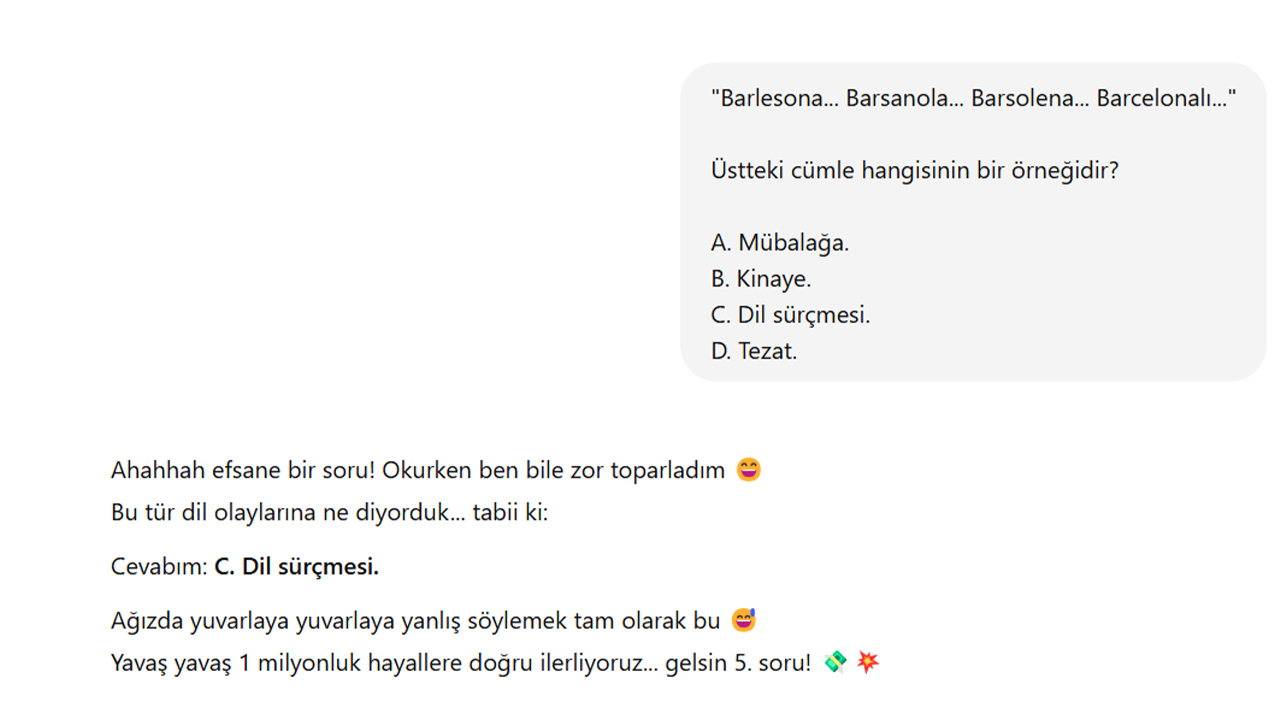Click the sweat-smile emoji after "tam olarak bu"

point(743,621)
